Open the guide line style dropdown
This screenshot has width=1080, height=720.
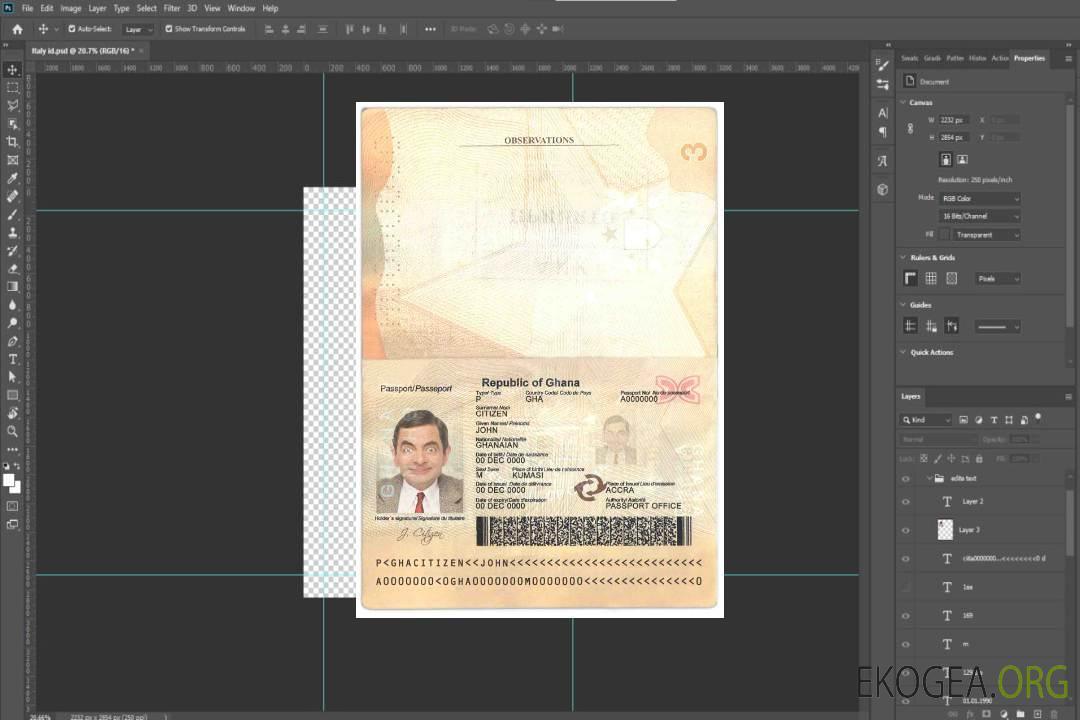998,327
